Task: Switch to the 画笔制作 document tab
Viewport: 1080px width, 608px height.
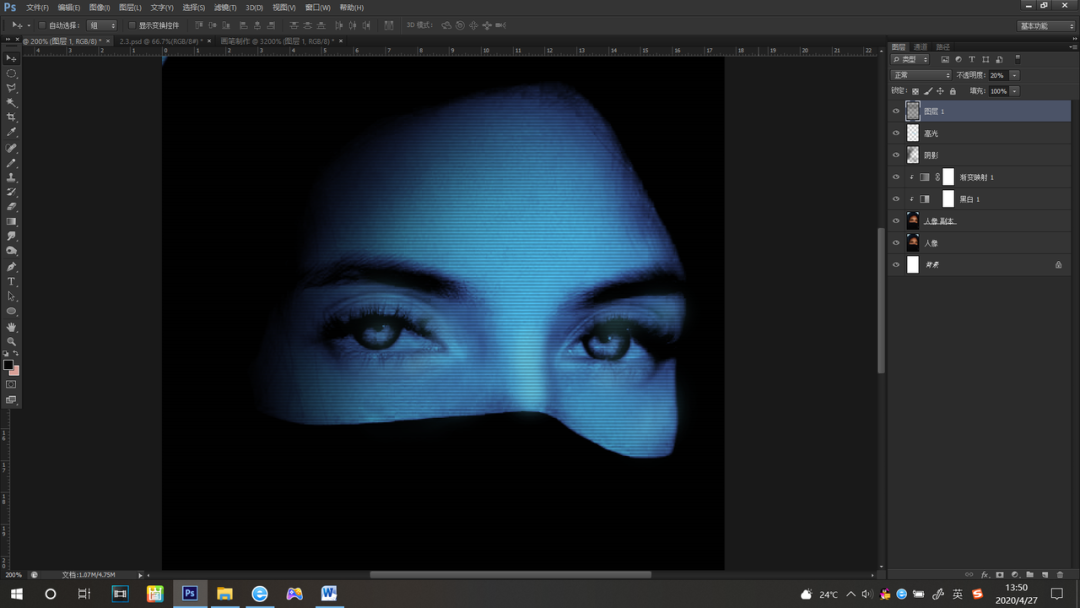Action: point(278,41)
